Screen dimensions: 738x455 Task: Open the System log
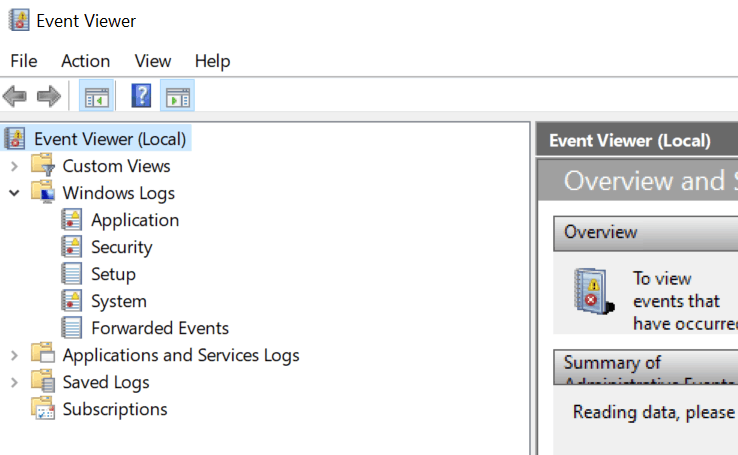tap(119, 302)
